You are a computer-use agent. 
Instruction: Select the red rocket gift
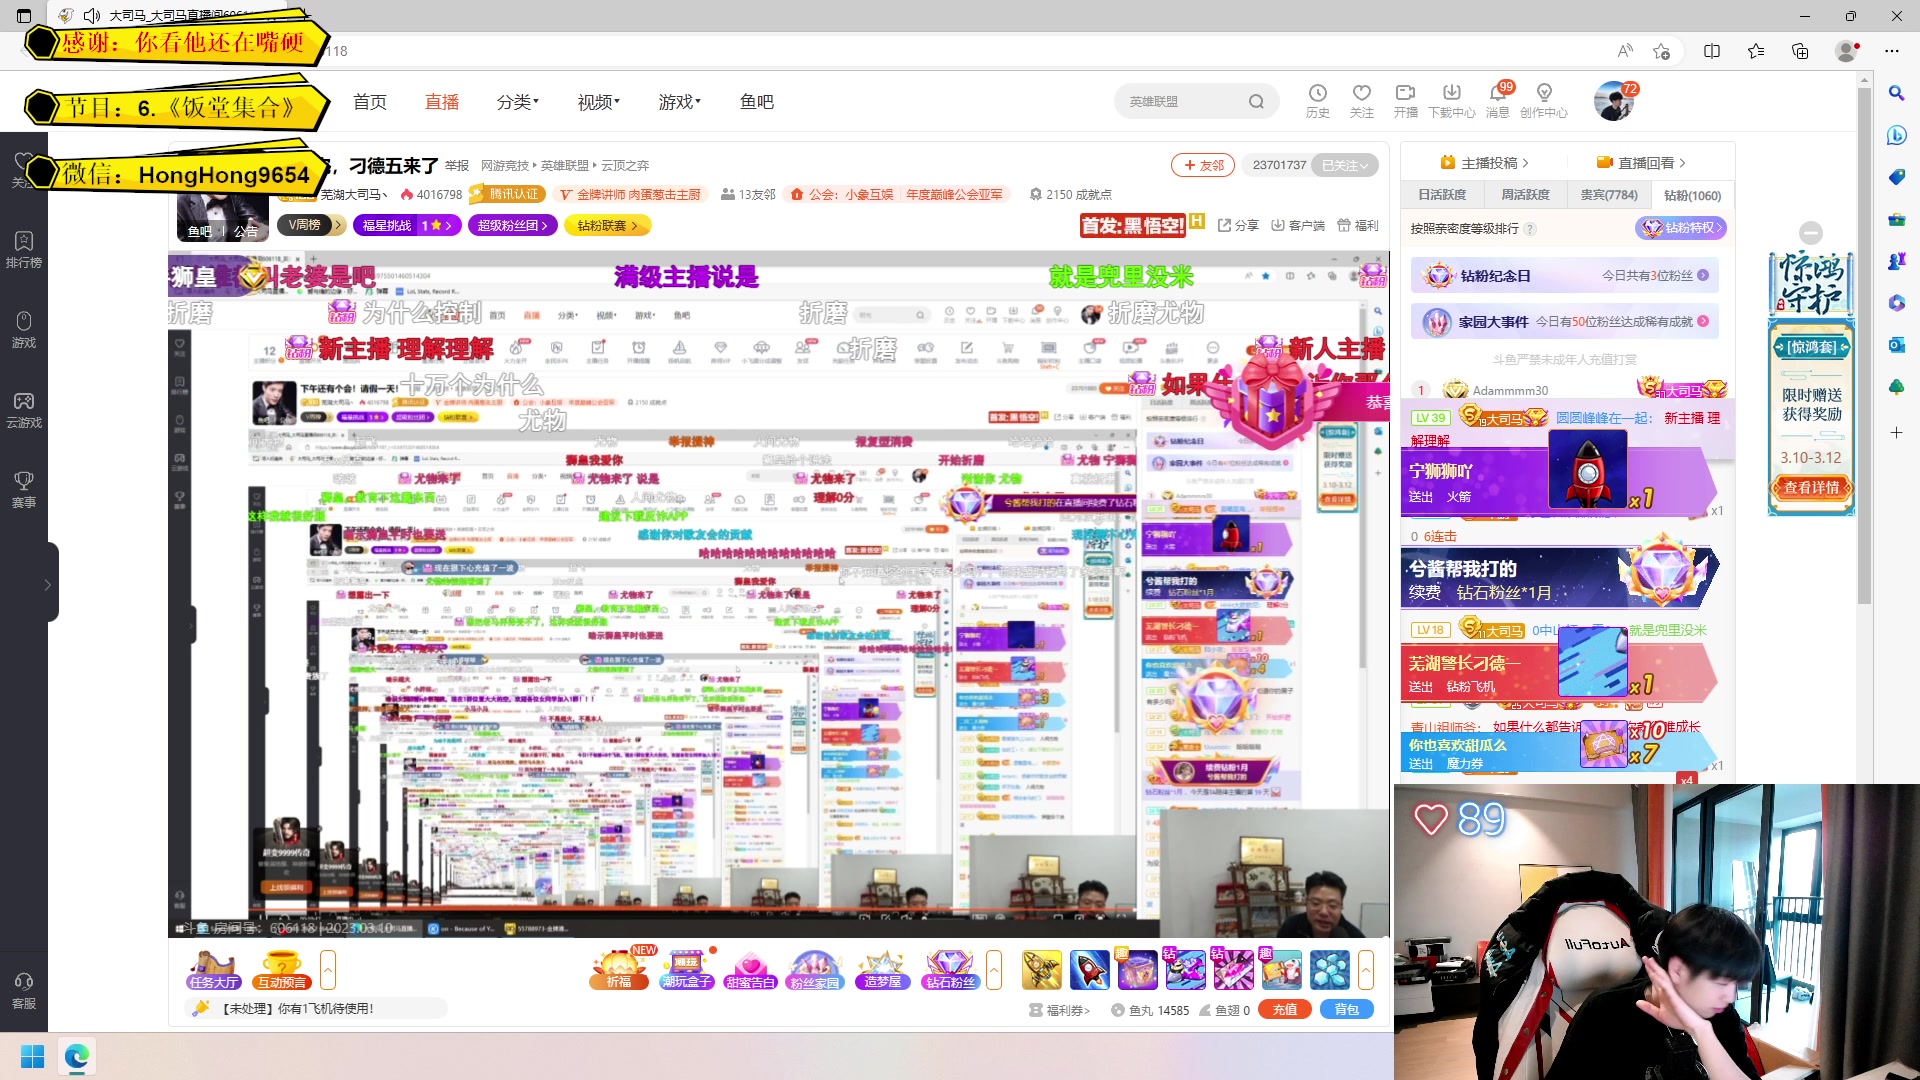(x=1089, y=970)
